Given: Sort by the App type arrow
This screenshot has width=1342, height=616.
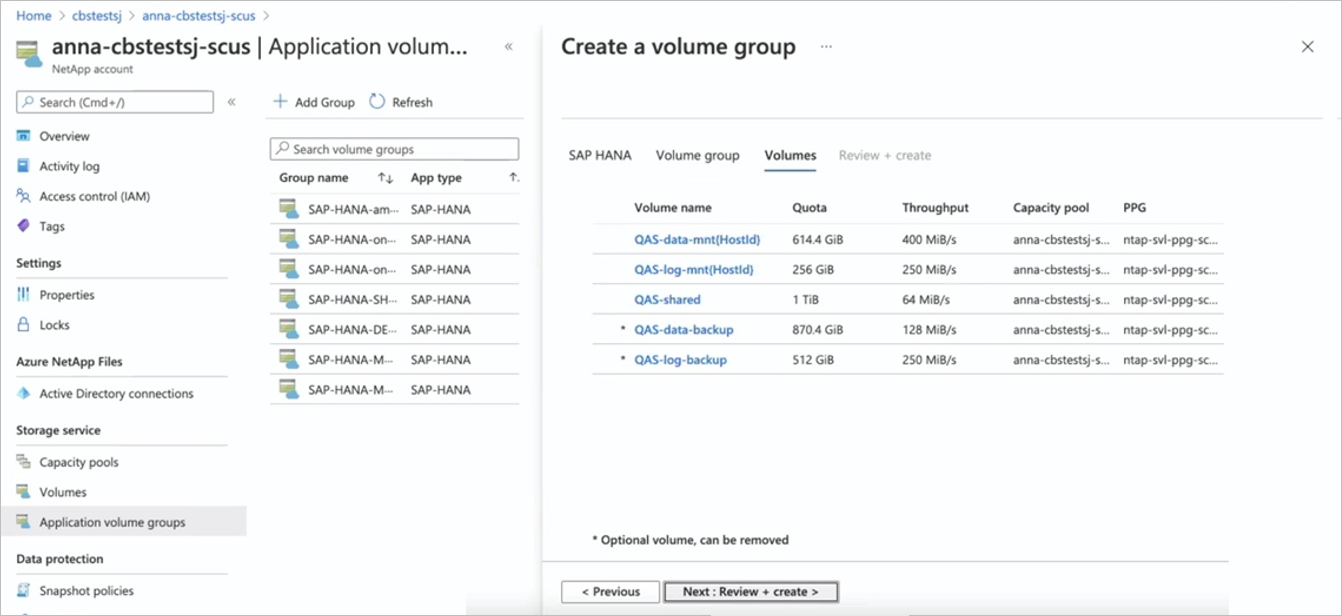Looking at the screenshot, I should (514, 178).
